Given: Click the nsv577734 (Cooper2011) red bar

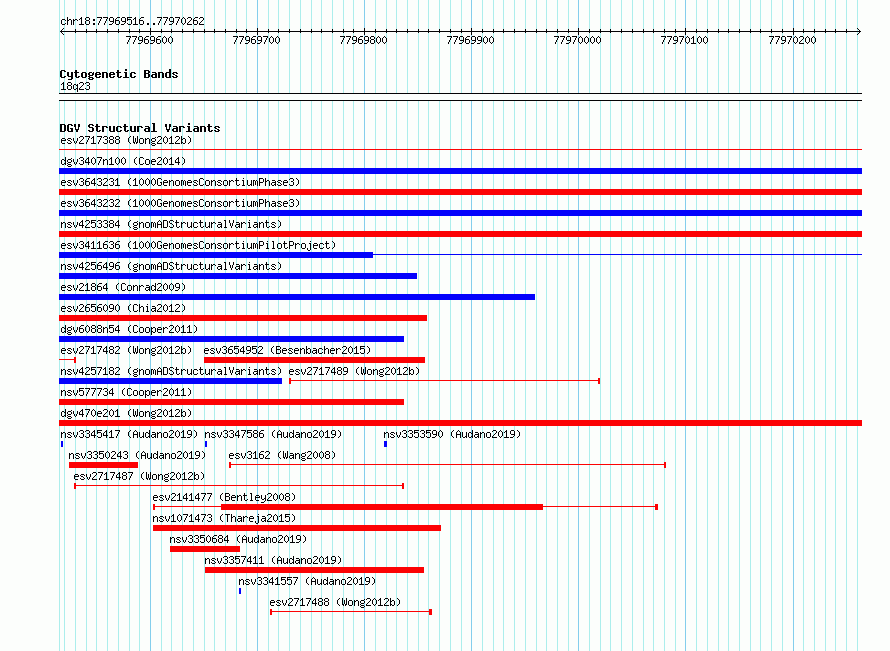Looking at the screenshot, I should pyautogui.click(x=232, y=402).
